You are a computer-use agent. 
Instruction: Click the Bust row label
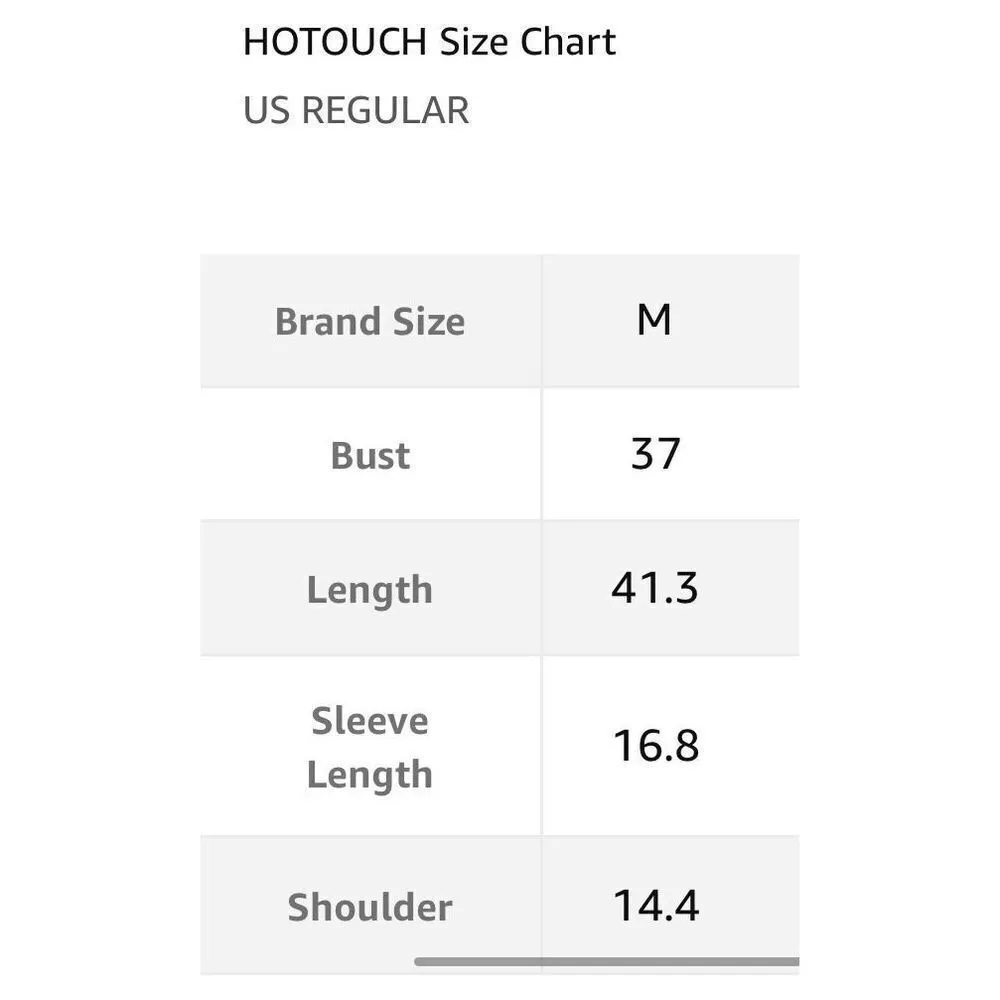click(x=370, y=456)
